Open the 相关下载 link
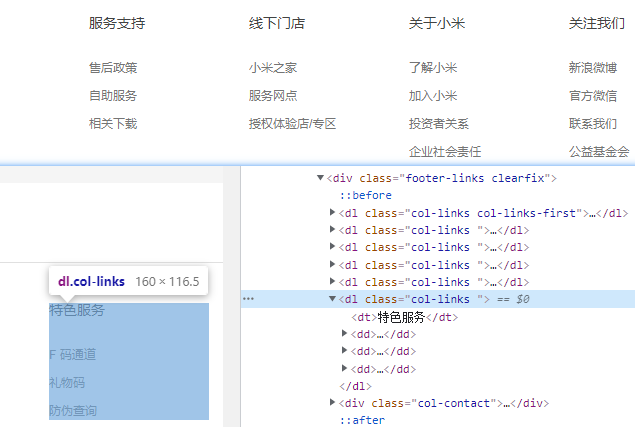This screenshot has width=635, height=427. 113,124
